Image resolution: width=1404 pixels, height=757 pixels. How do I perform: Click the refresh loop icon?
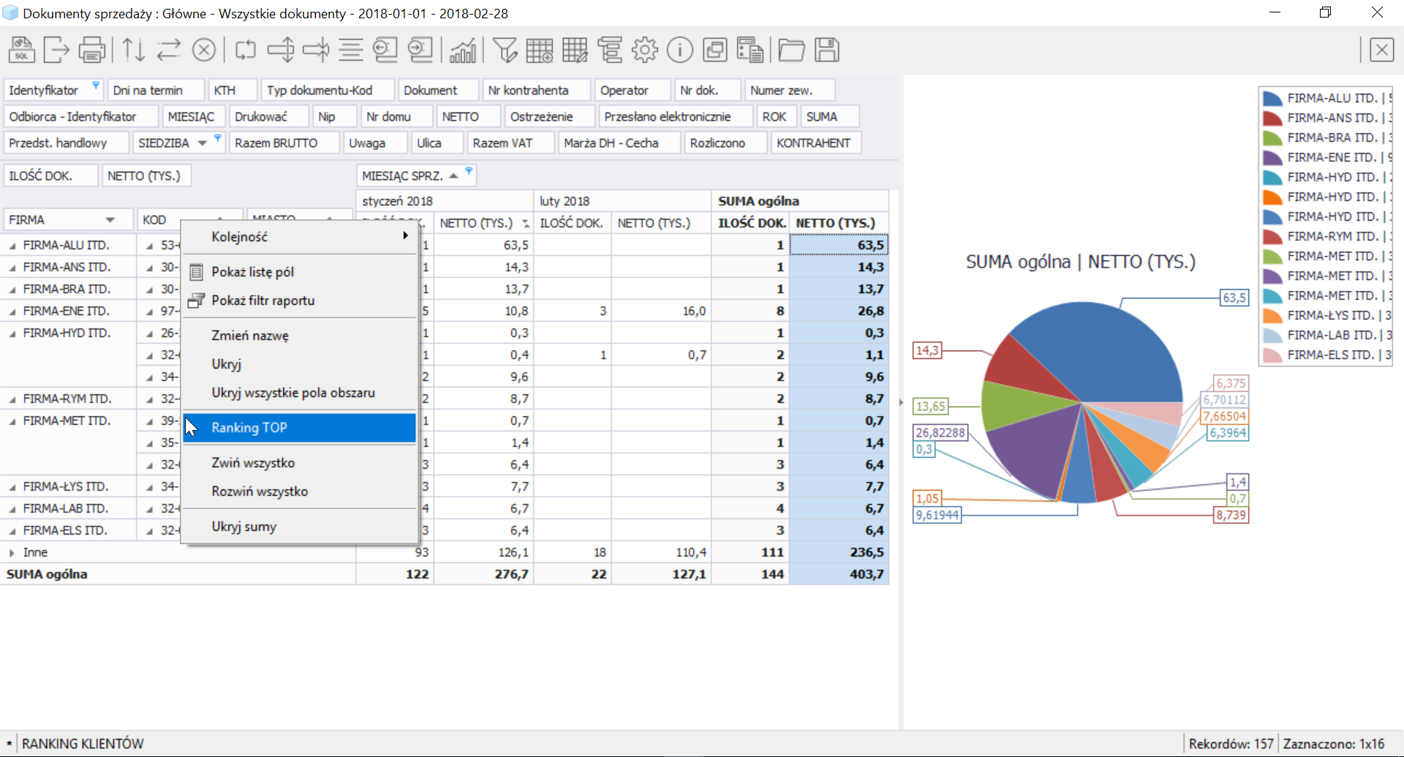pos(245,50)
